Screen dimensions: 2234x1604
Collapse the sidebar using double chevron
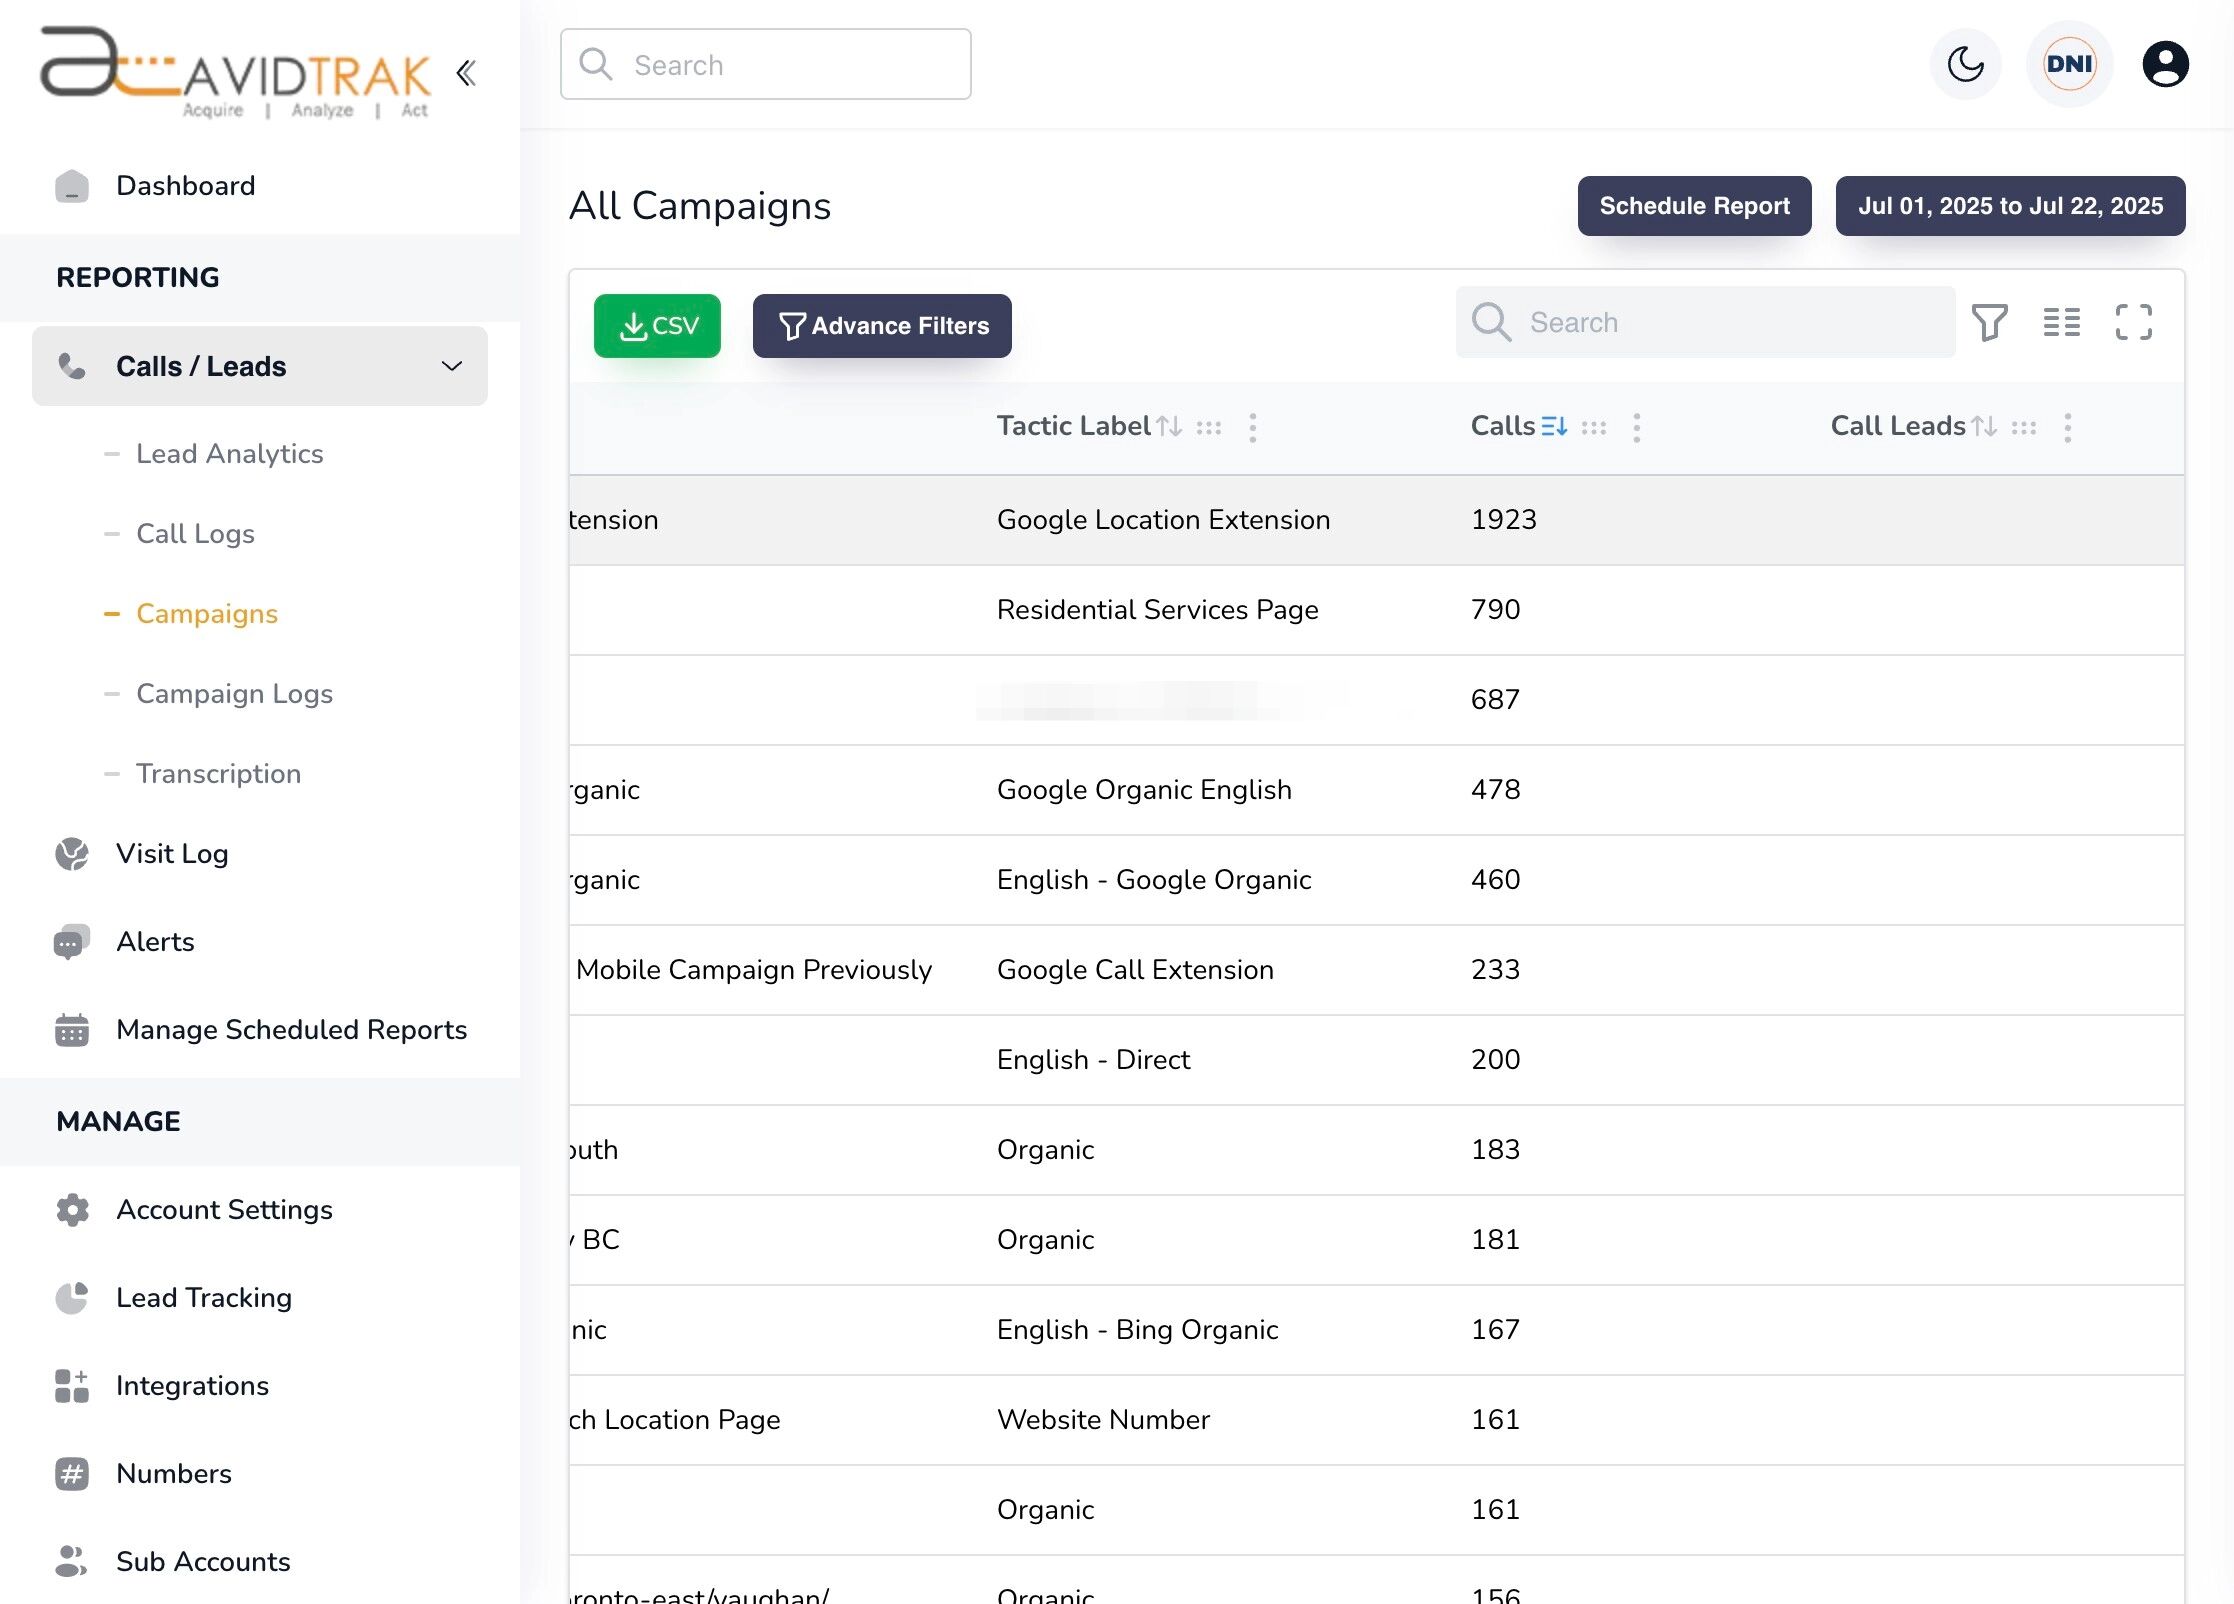(x=466, y=73)
